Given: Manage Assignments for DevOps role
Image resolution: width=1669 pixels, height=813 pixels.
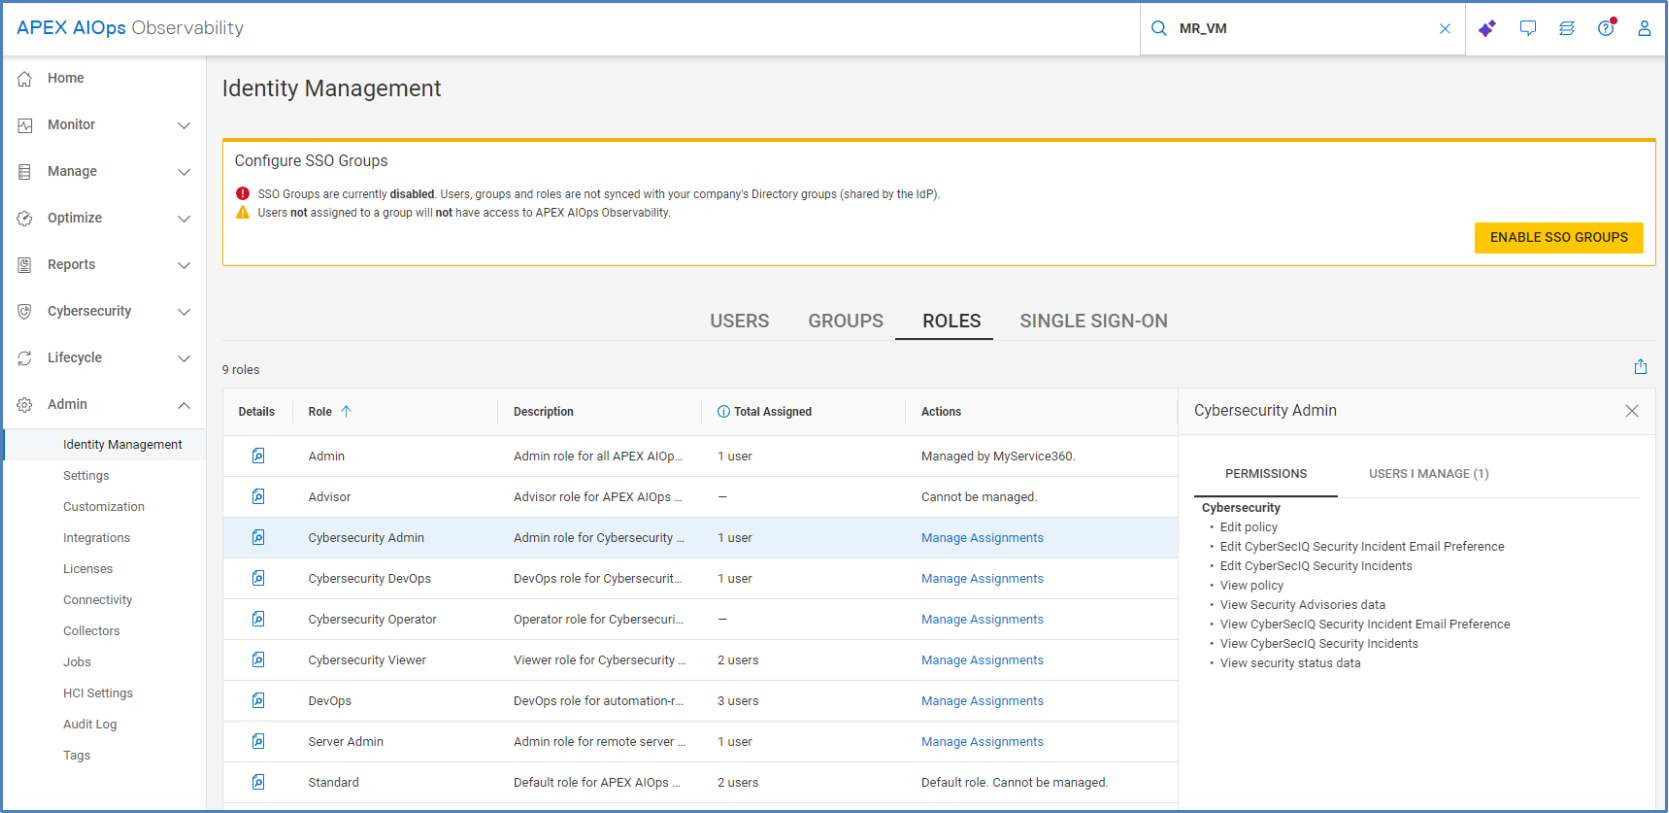Looking at the screenshot, I should [982, 701].
